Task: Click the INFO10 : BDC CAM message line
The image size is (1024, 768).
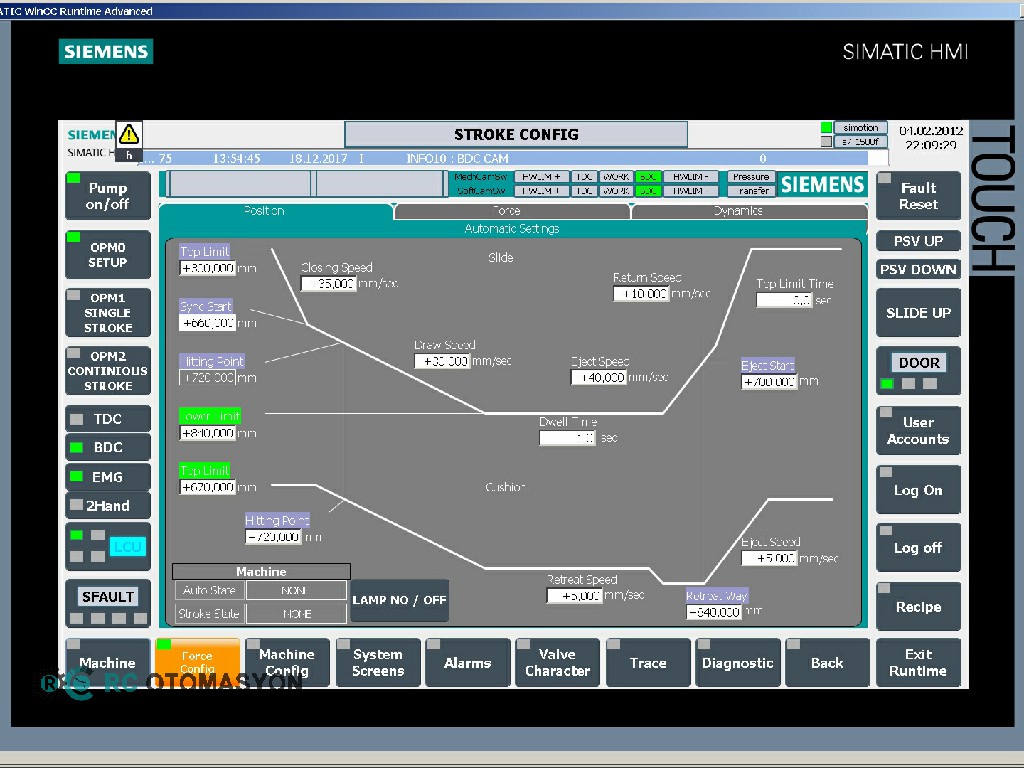Action: coord(457,158)
